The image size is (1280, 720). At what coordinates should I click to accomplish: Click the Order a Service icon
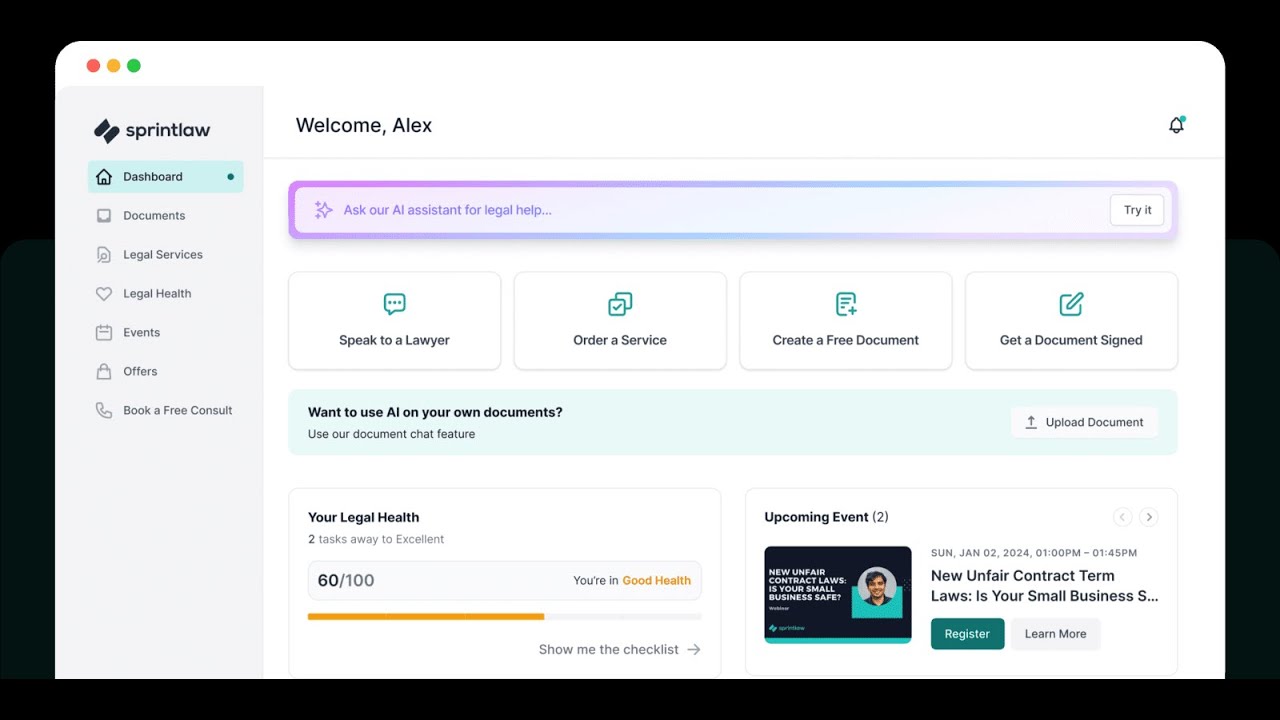620,304
